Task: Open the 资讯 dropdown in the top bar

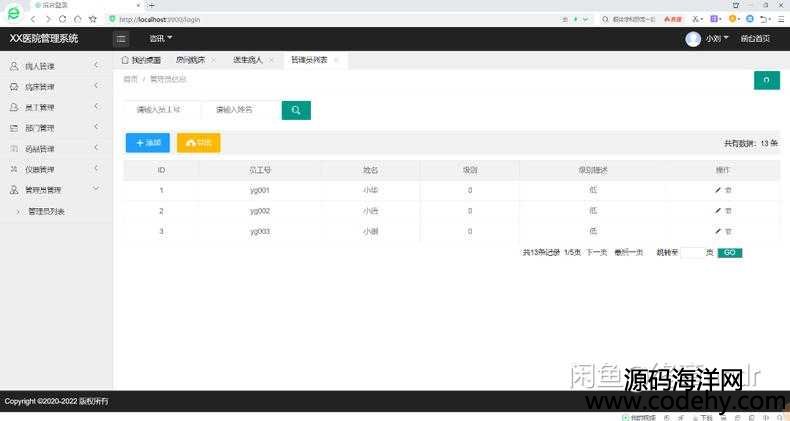Action: pos(160,39)
